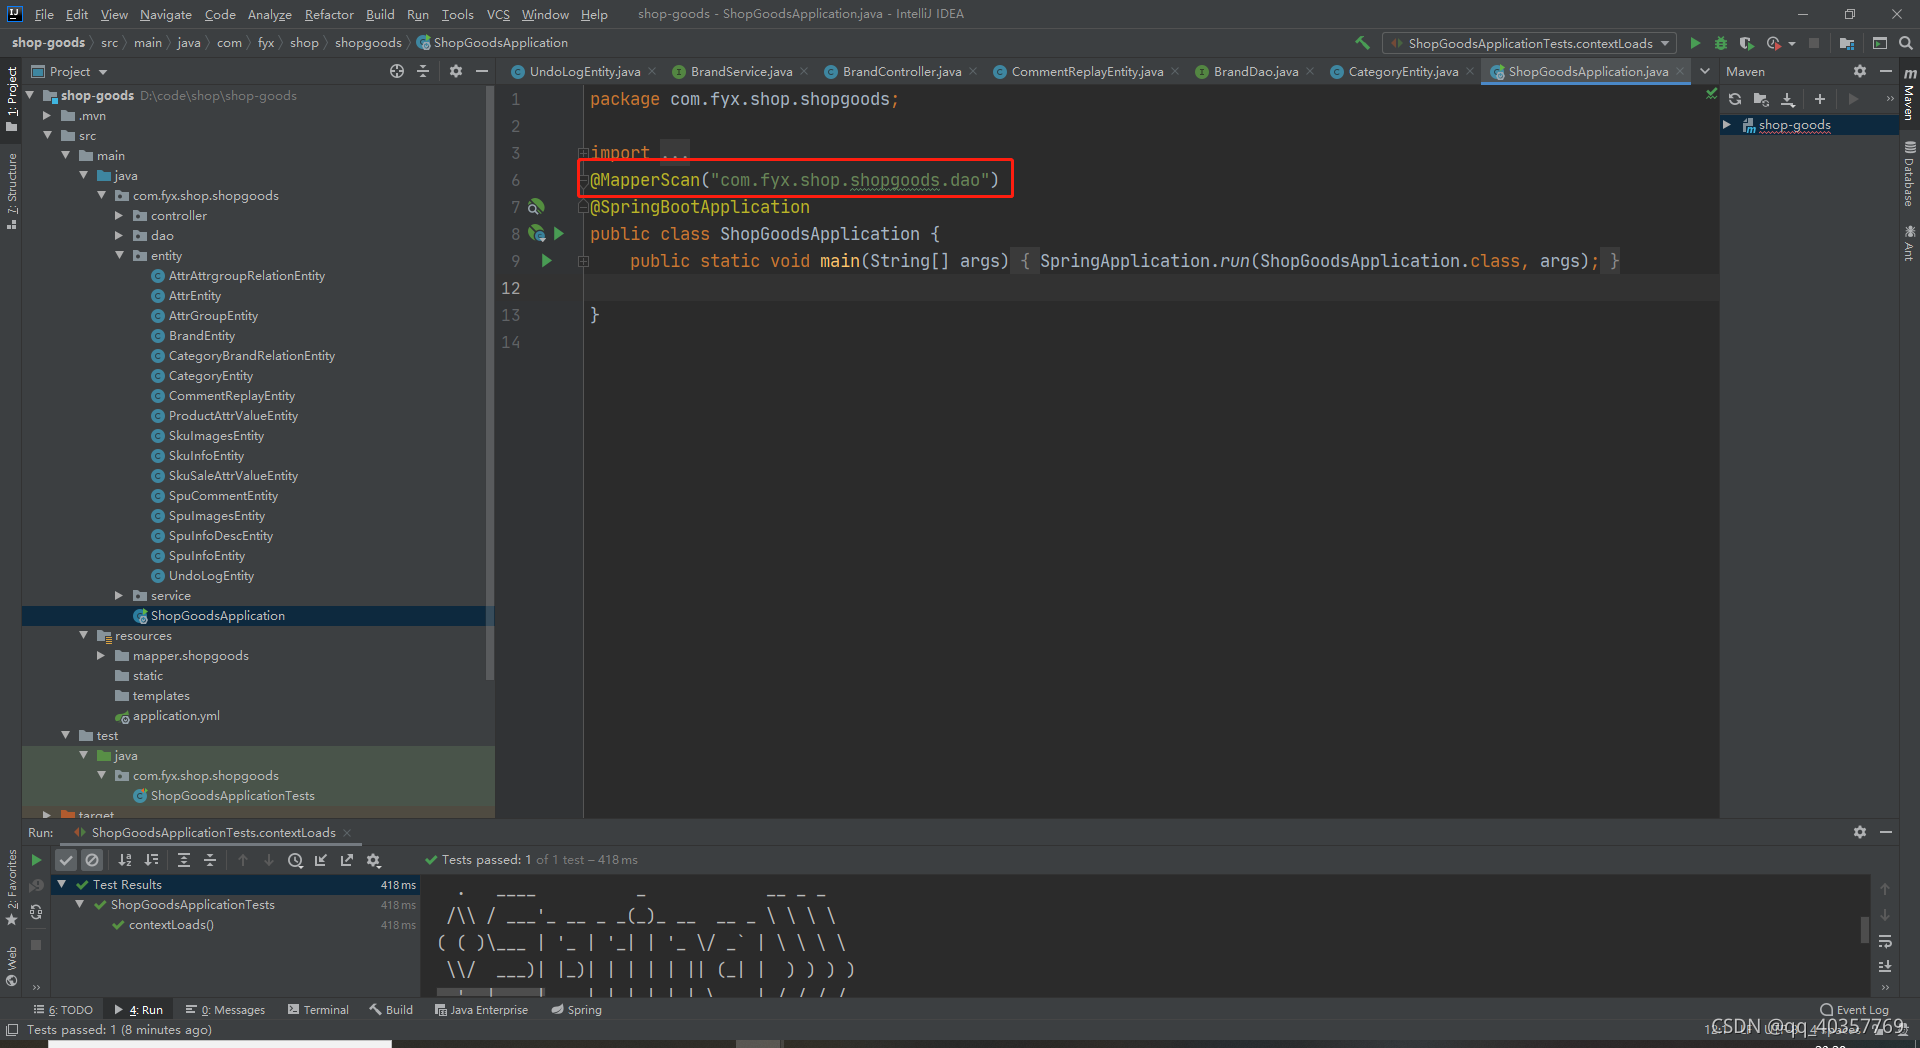Open test runner settings gear
This screenshot has height=1048, width=1920.
(374, 860)
